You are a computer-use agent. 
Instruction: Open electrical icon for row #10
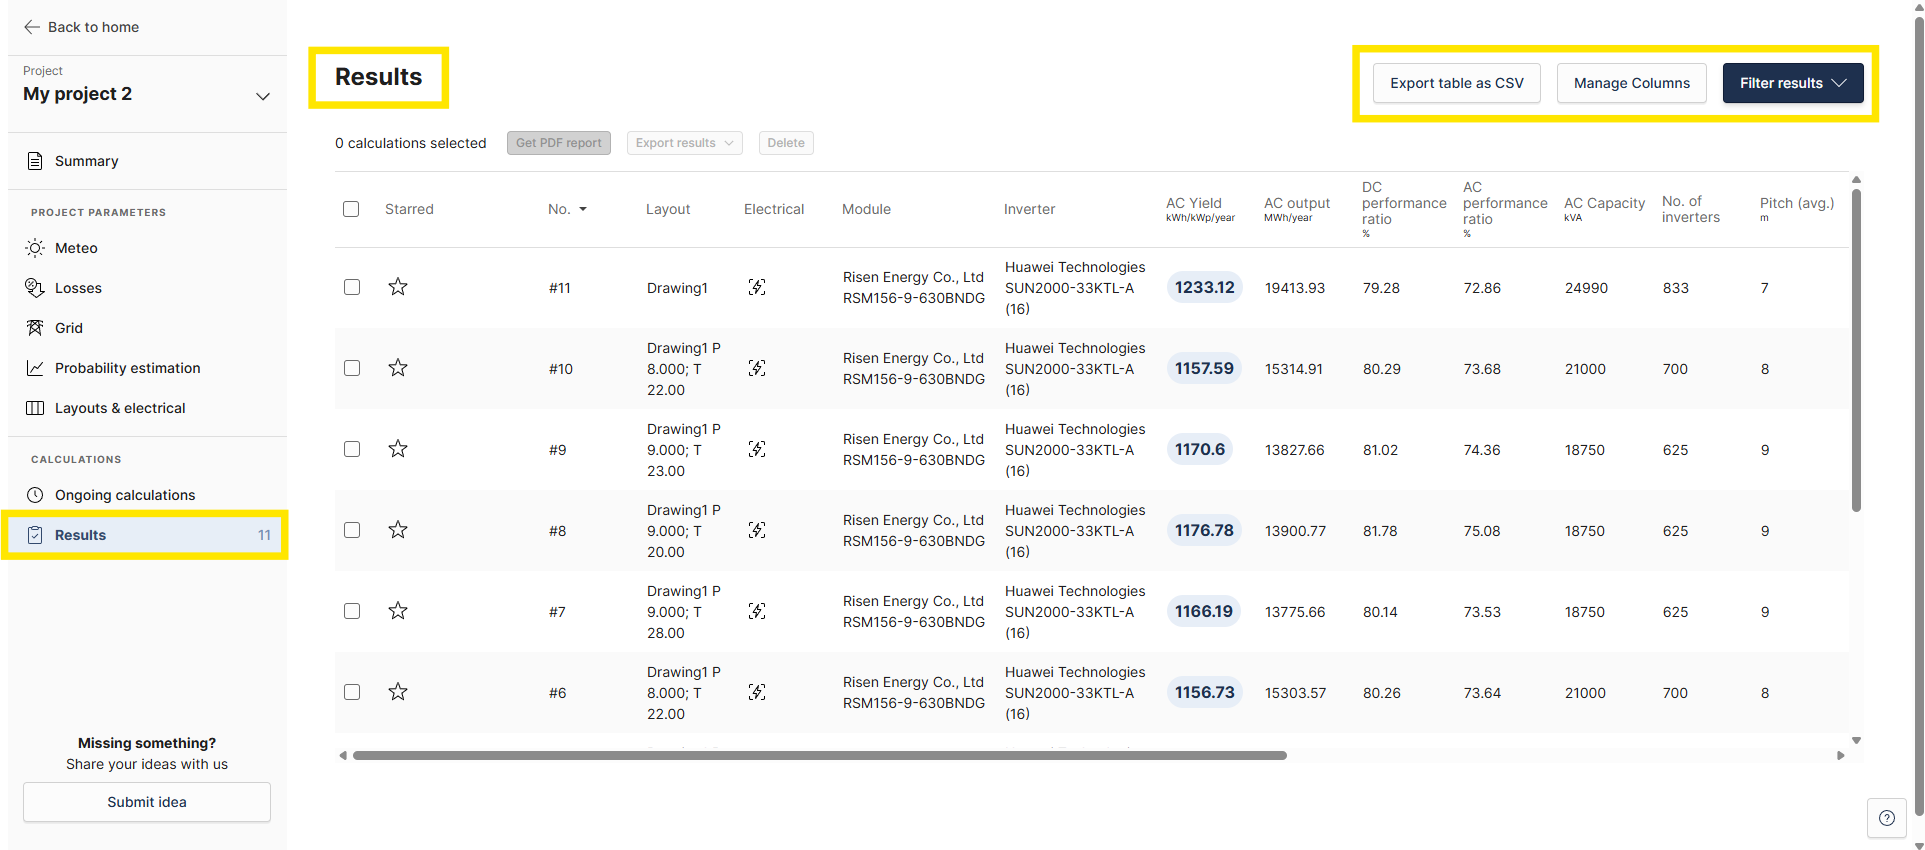[757, 368]
